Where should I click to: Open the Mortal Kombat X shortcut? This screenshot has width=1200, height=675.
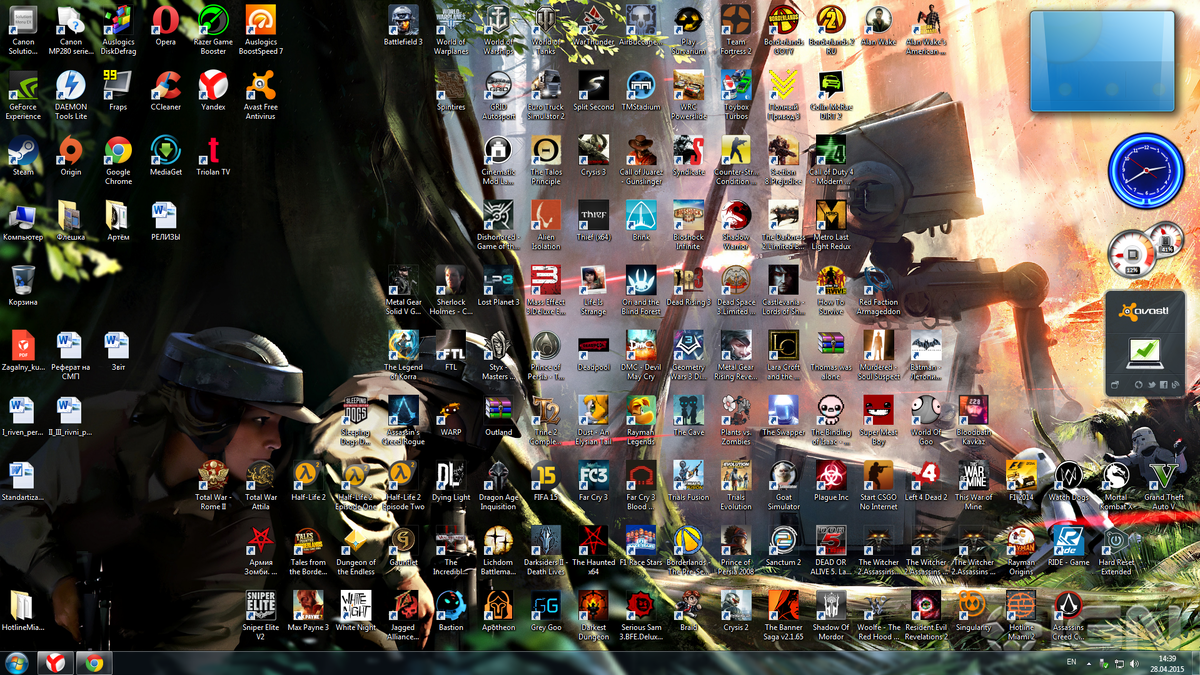[x=1116, y=483]
